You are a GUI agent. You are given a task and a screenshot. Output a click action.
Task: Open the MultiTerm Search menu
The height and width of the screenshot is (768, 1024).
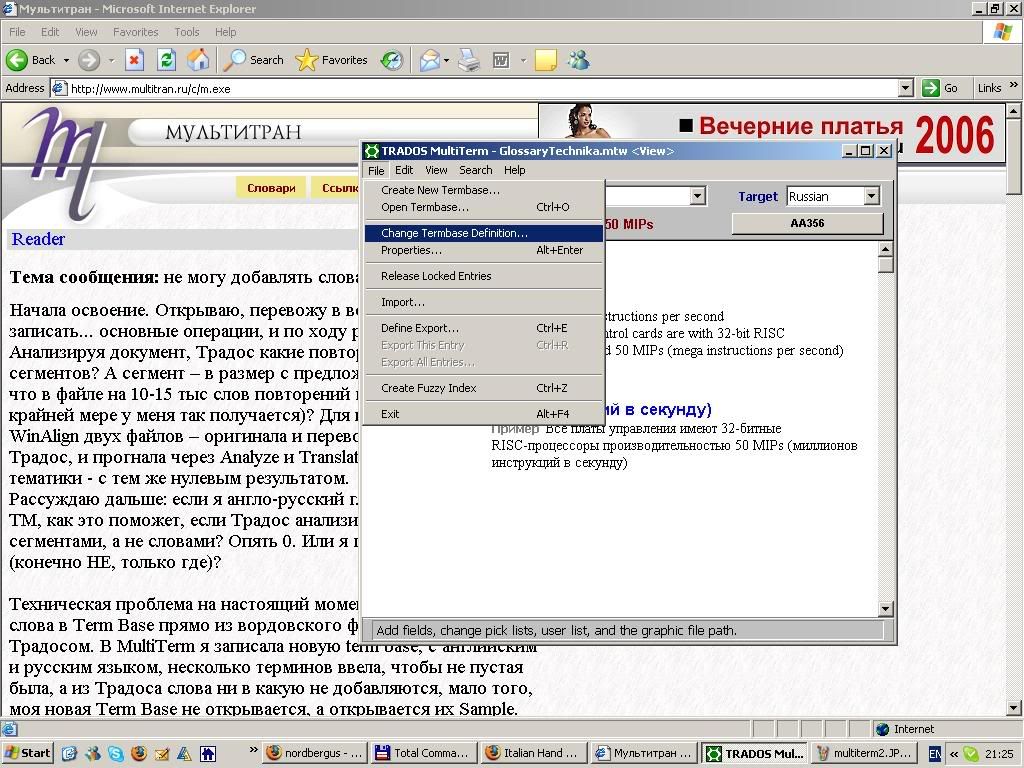(x=475, y=170)
